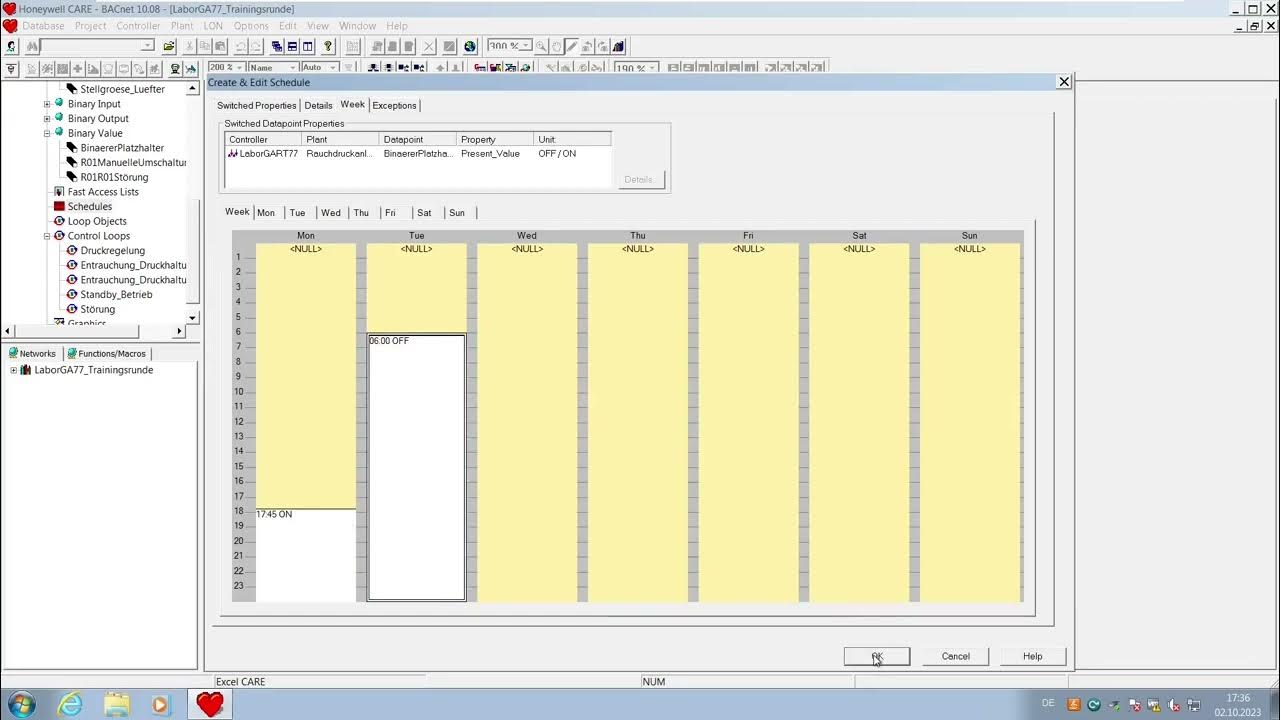This screenshot has height=720, width=1280.
Task: Launch Internet Explorer from the taskbar
Action: pos(70,704)
